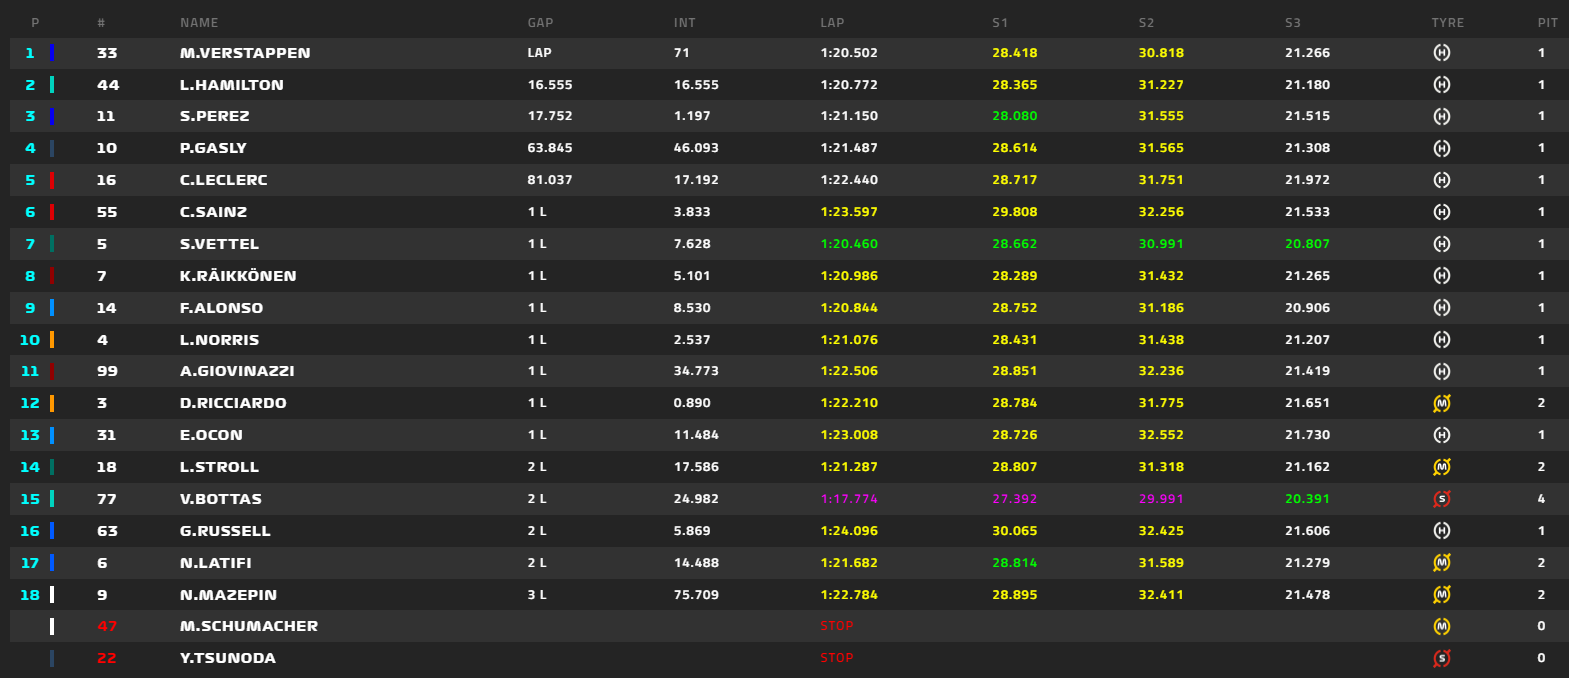The image size is (1569, 678).
Task: Click the TYRE column header
Action: point(1447,22)
